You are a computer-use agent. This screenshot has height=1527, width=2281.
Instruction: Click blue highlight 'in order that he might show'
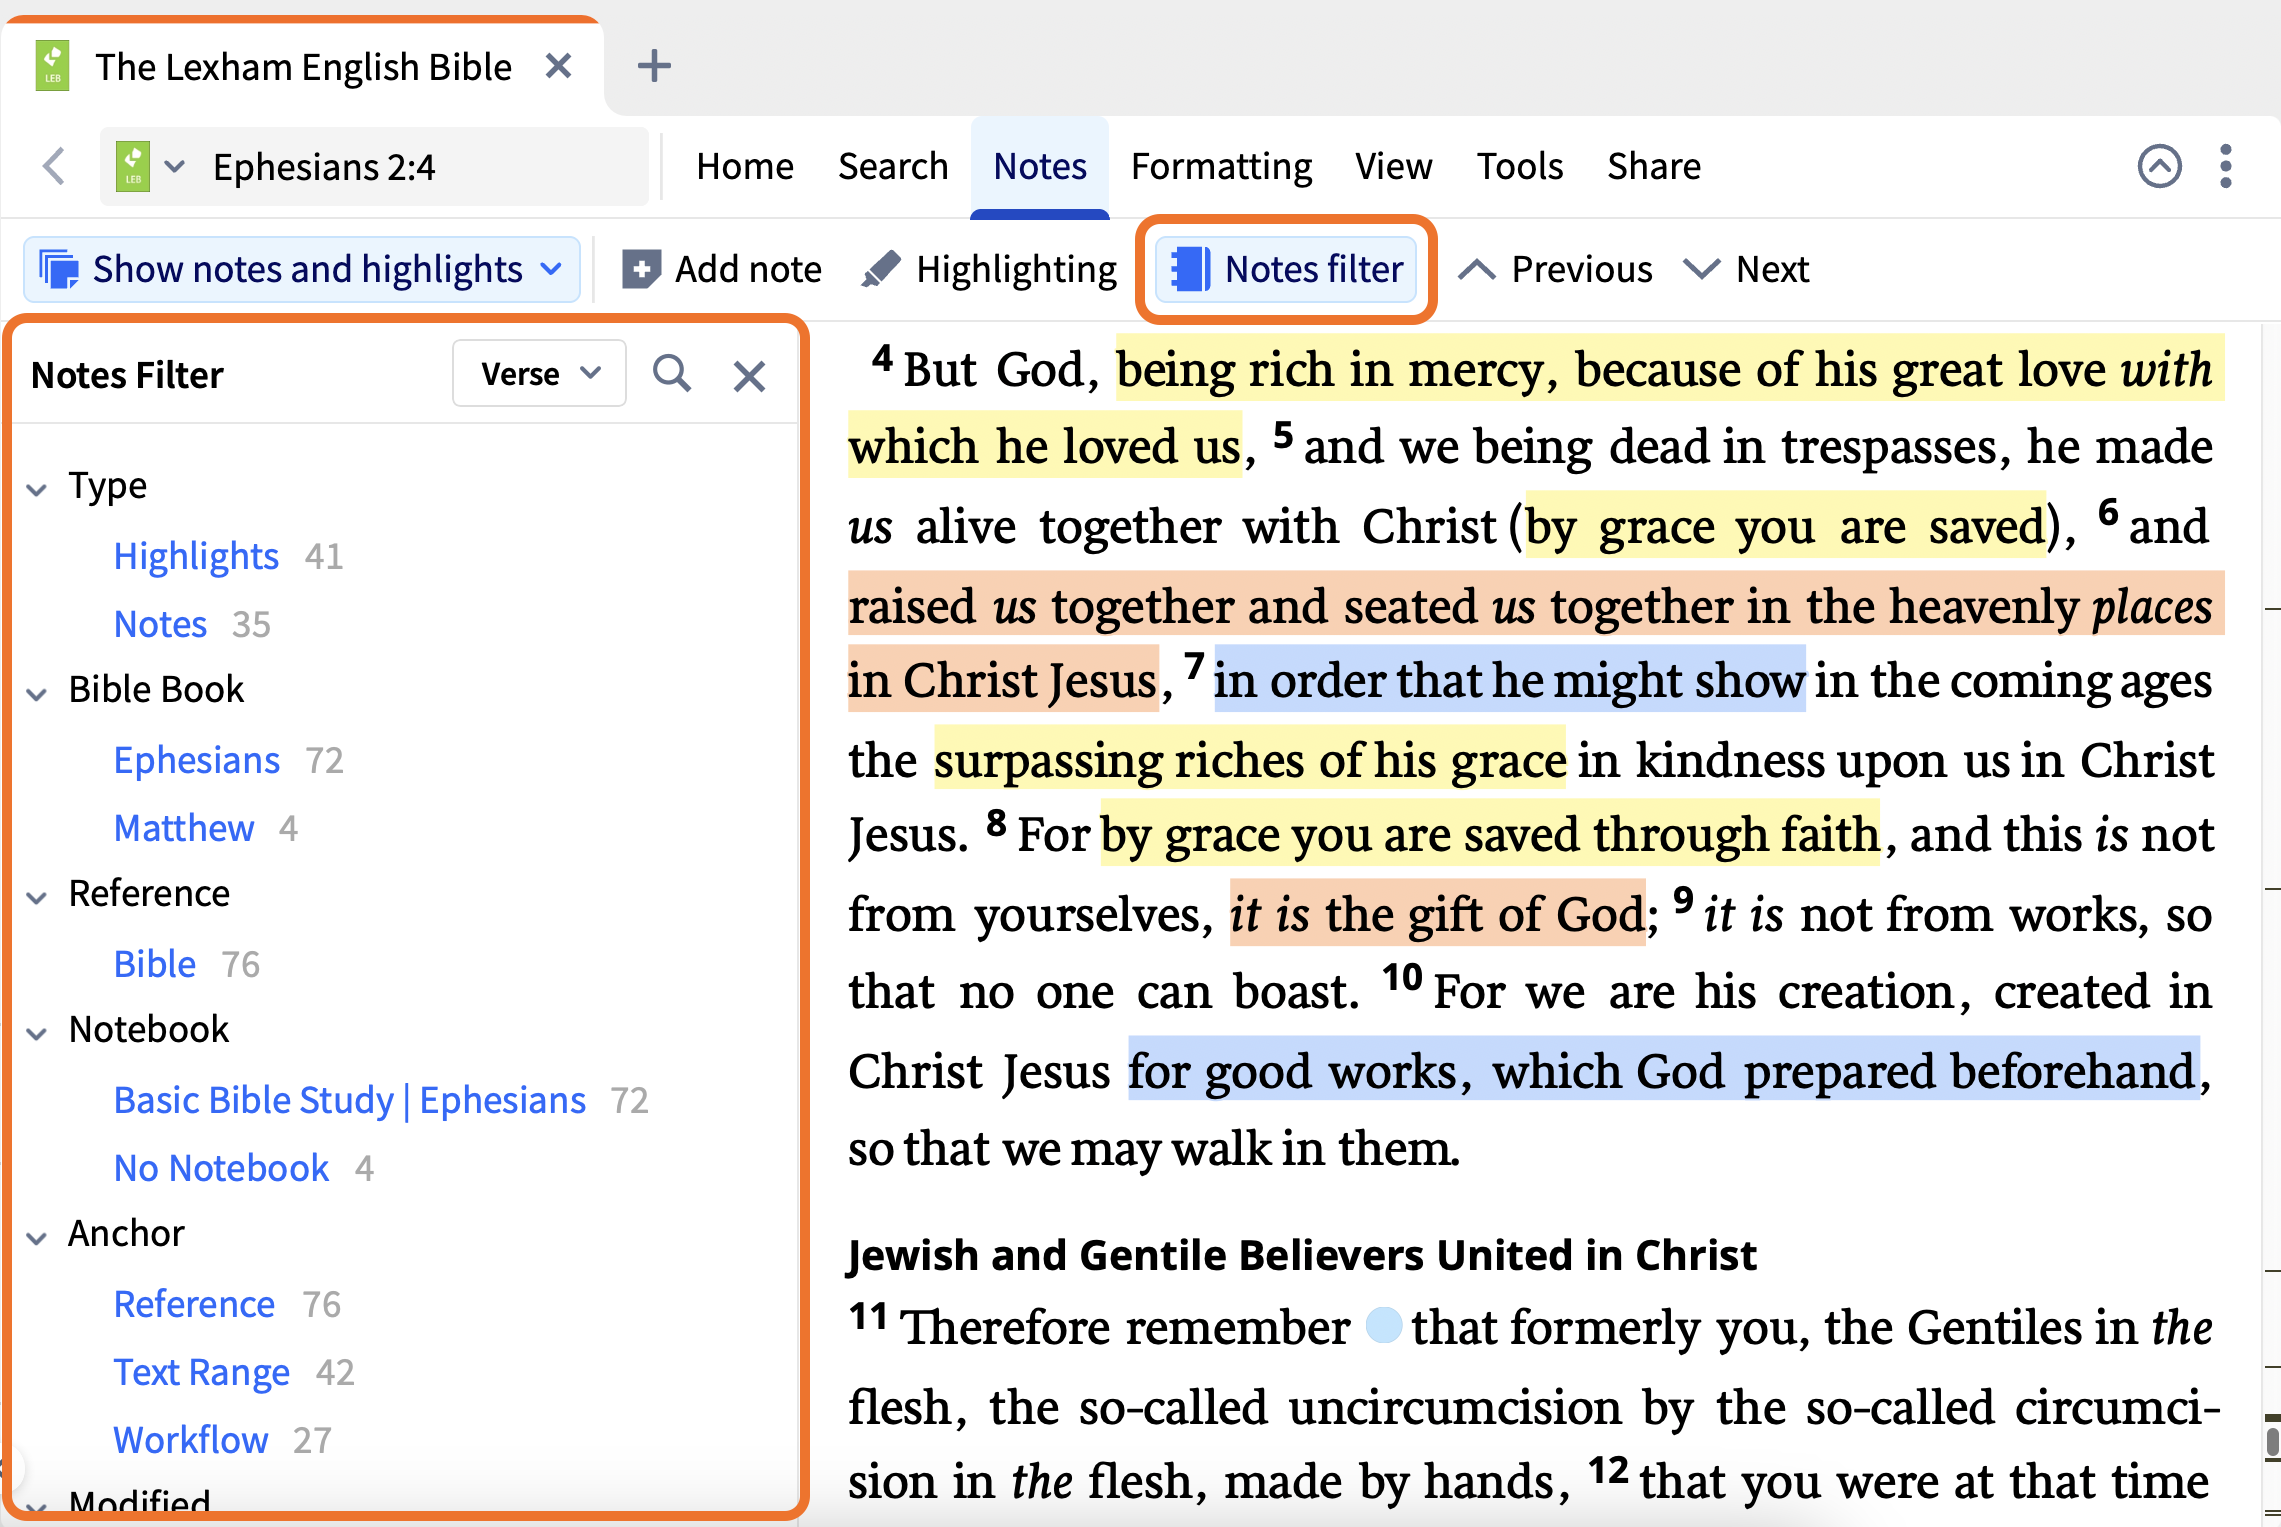pyautogui.click(x=1509, y=680)
